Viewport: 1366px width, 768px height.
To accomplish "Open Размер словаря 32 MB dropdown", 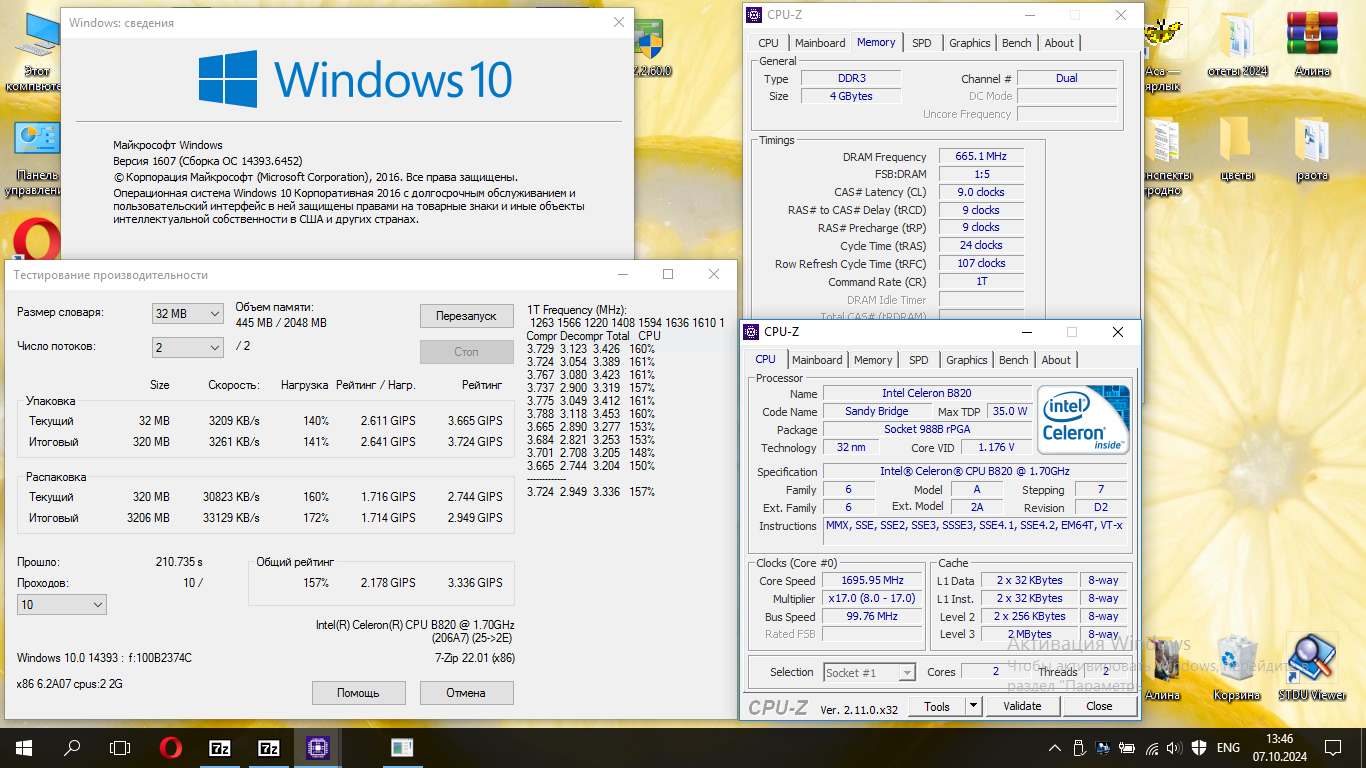I will (188, 313).
